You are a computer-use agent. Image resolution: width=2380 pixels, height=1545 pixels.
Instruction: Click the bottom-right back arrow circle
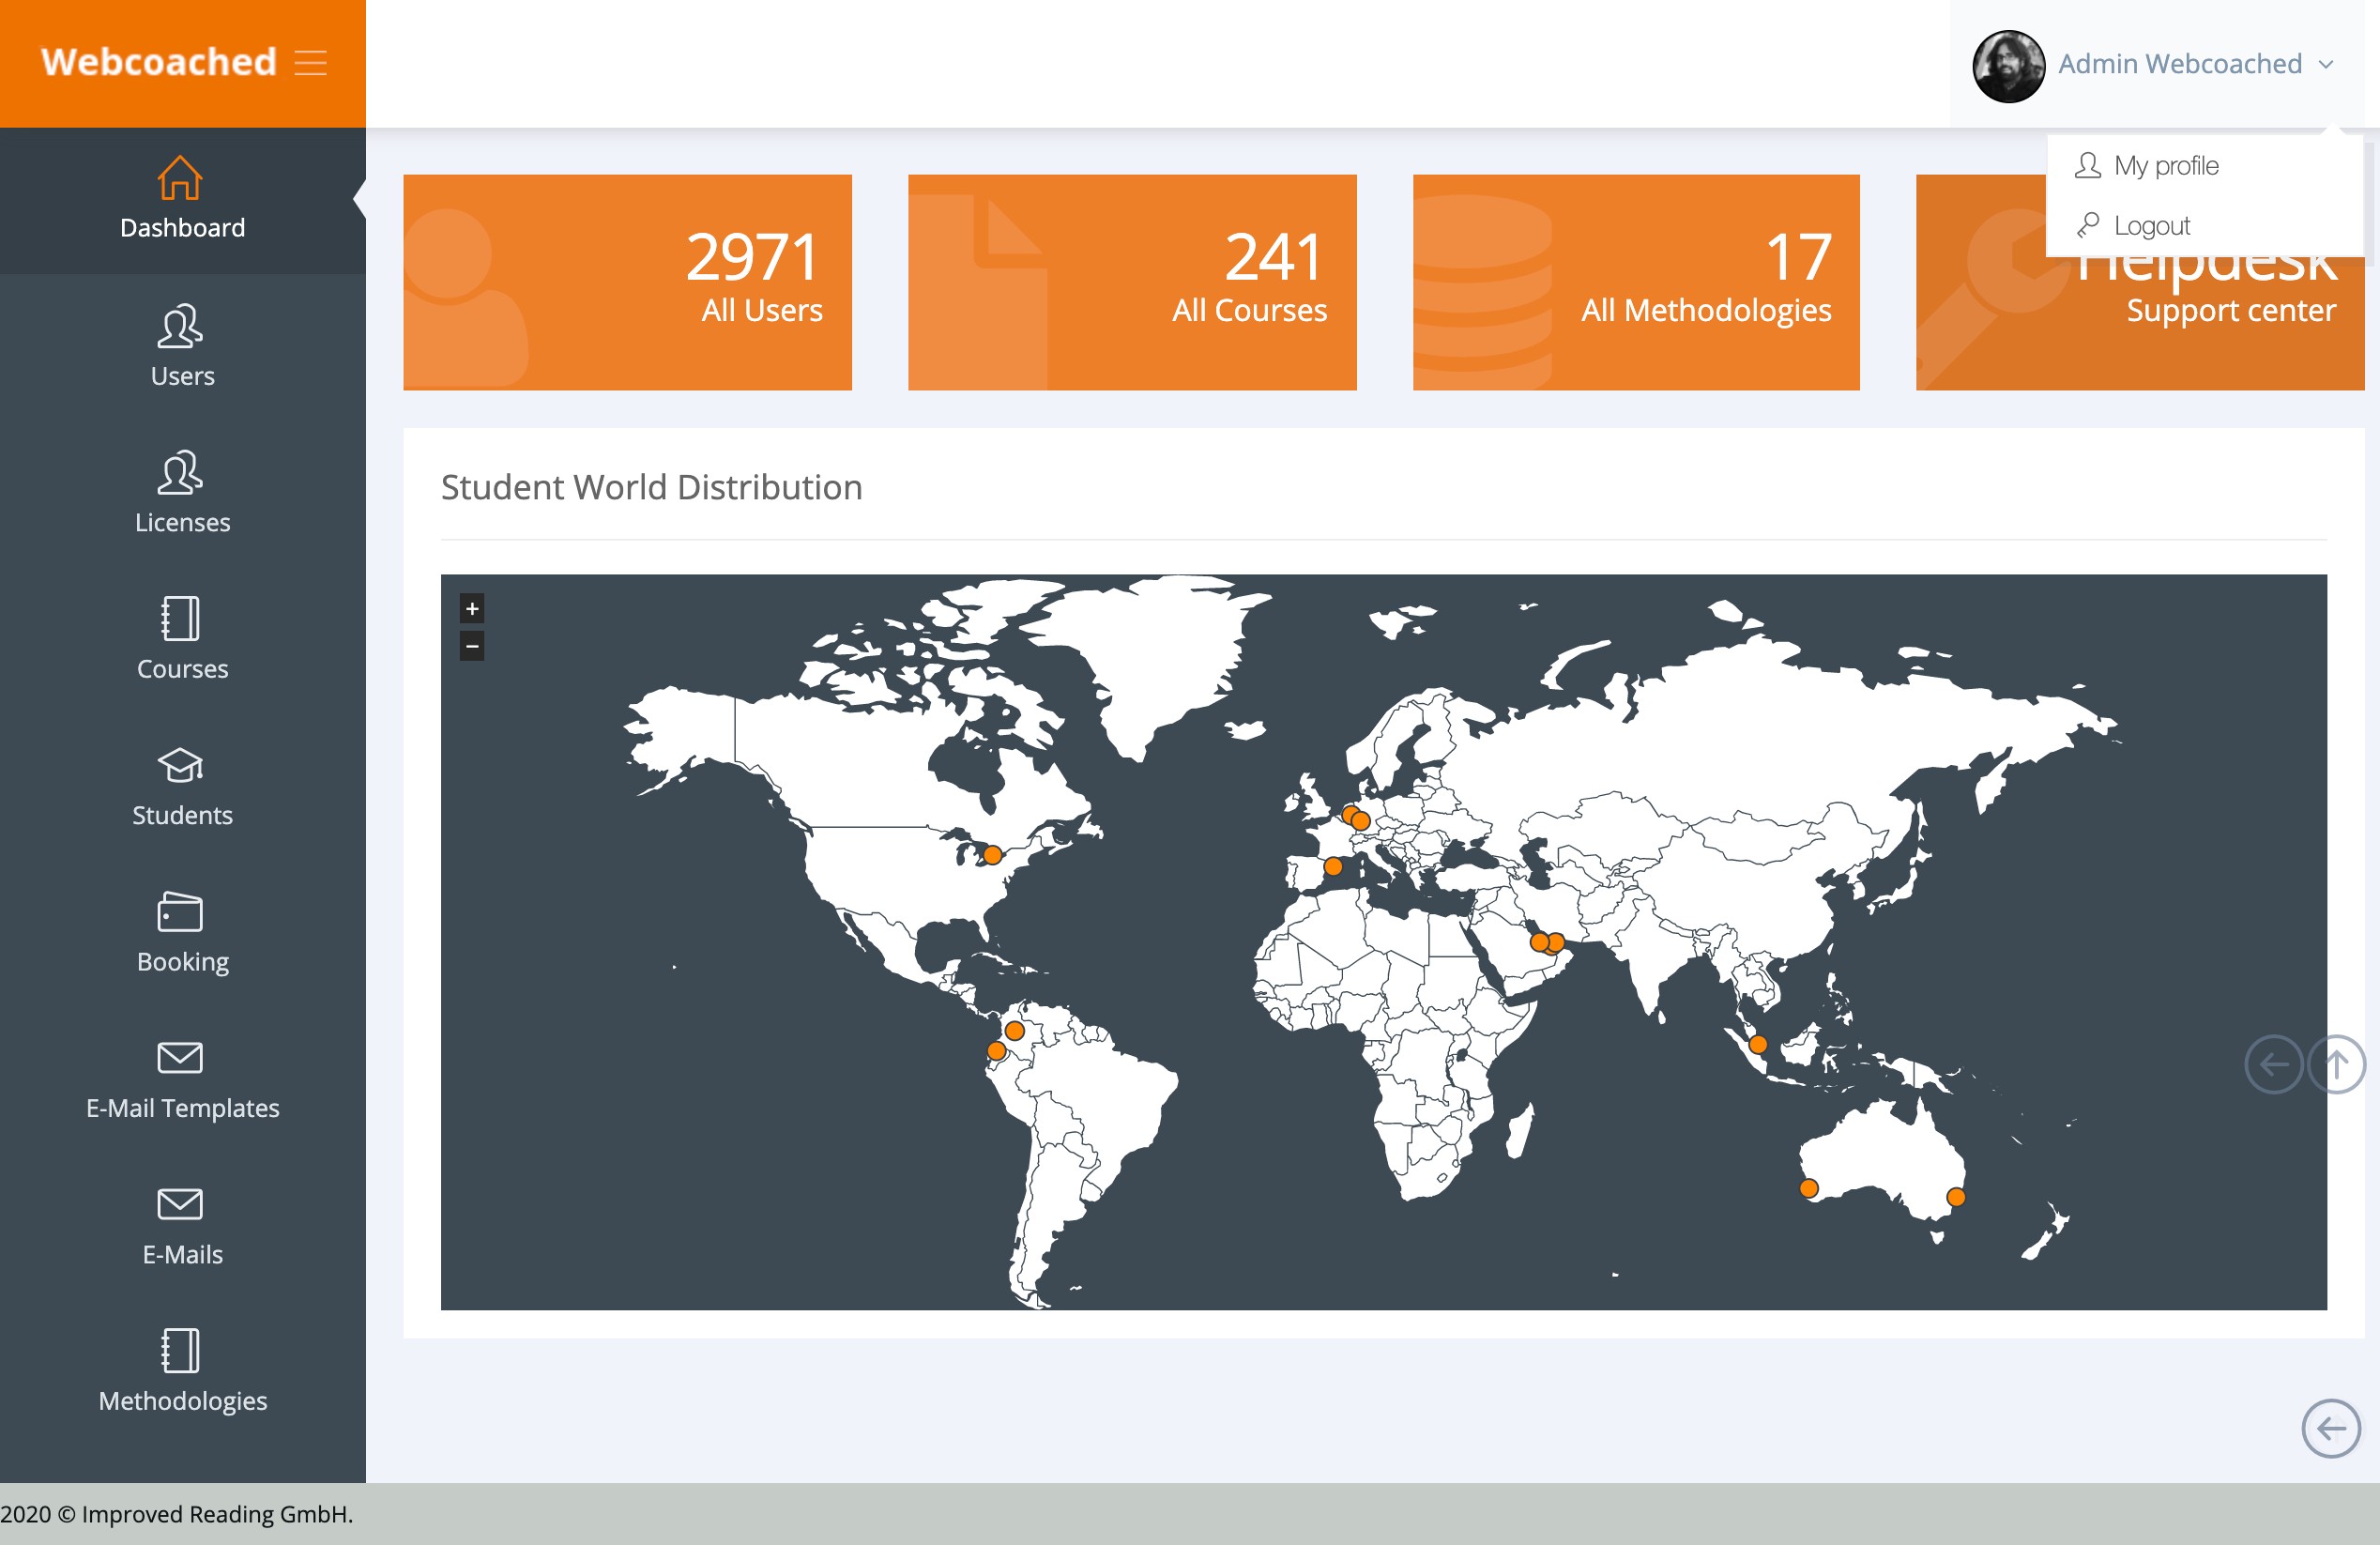(x=2331, y=1428)
